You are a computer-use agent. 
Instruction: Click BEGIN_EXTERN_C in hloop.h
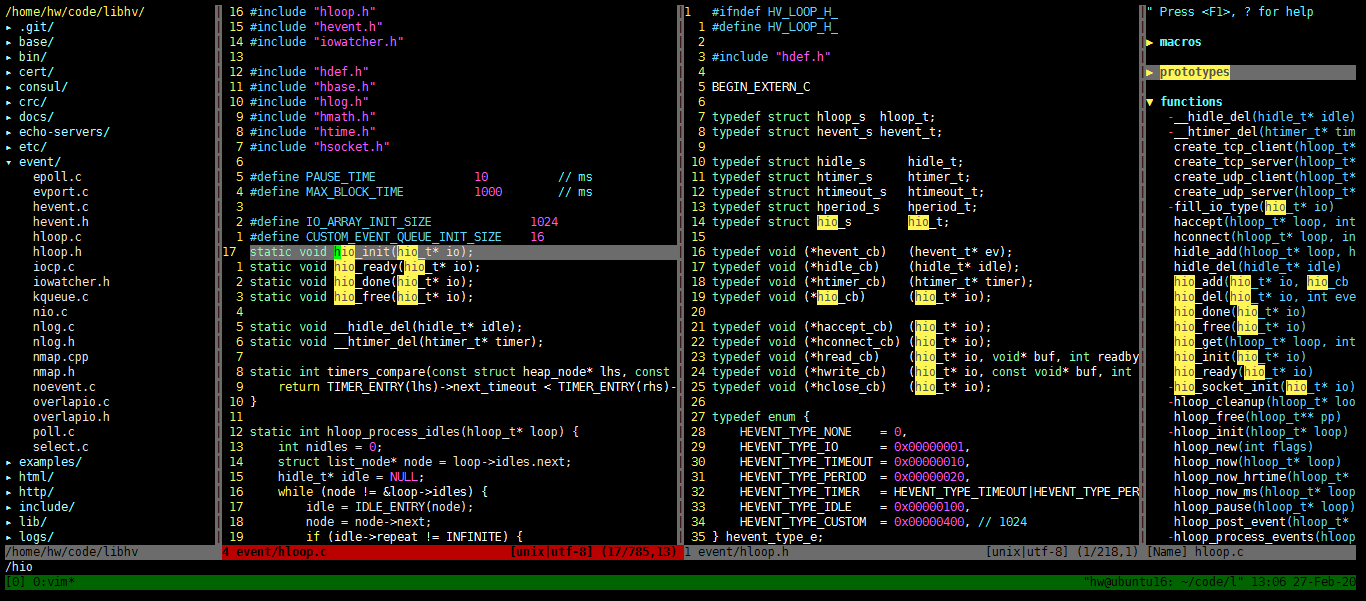pyautogui.click(x=761, y=87)
